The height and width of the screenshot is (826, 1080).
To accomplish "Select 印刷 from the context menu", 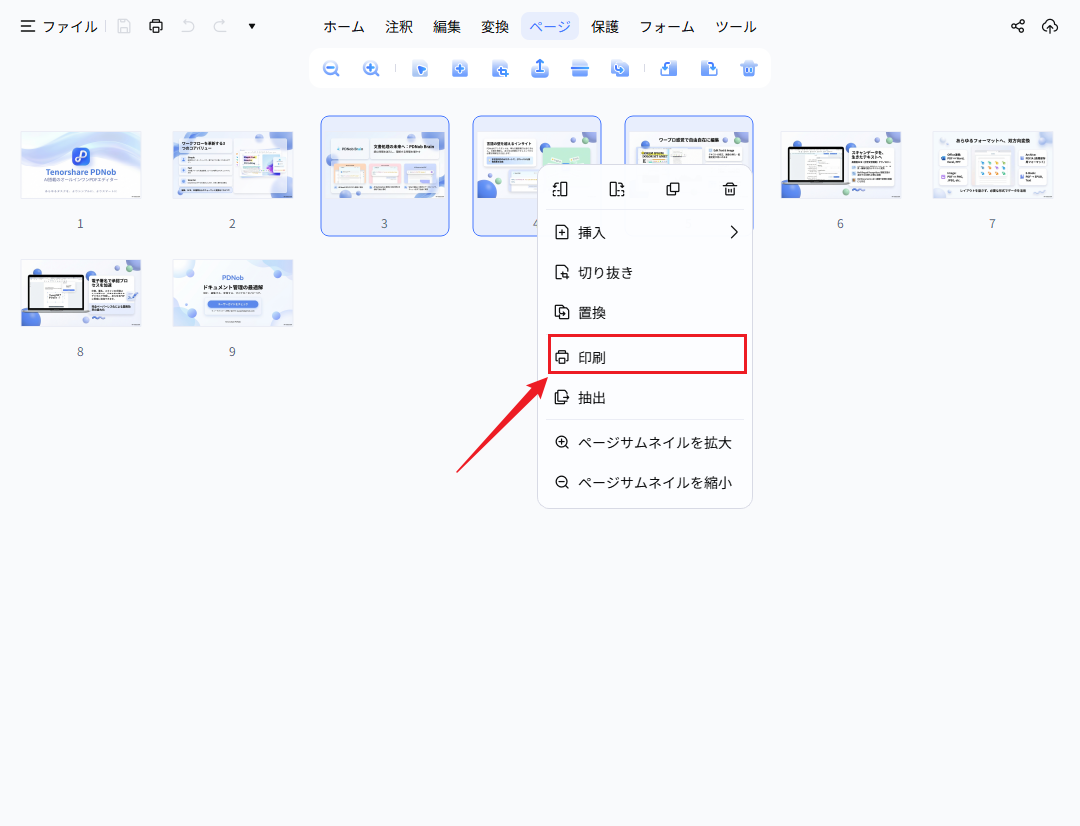I will (x=647, y=355).
